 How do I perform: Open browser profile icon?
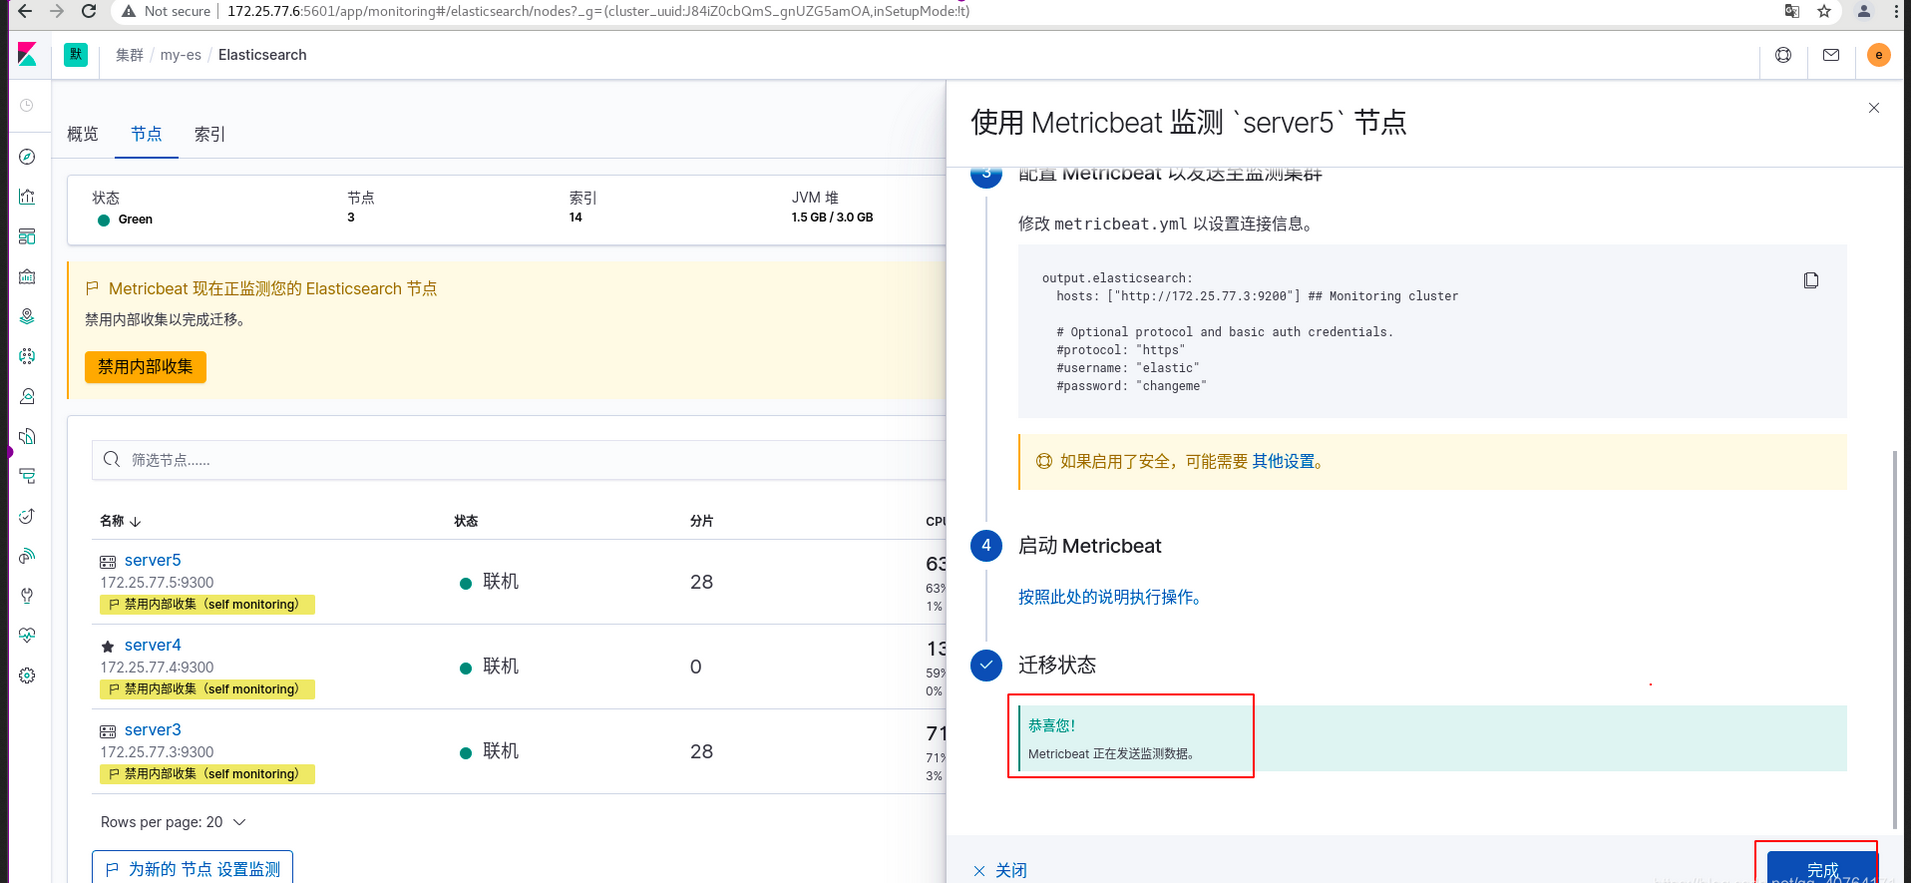[x=1864, y=11]
